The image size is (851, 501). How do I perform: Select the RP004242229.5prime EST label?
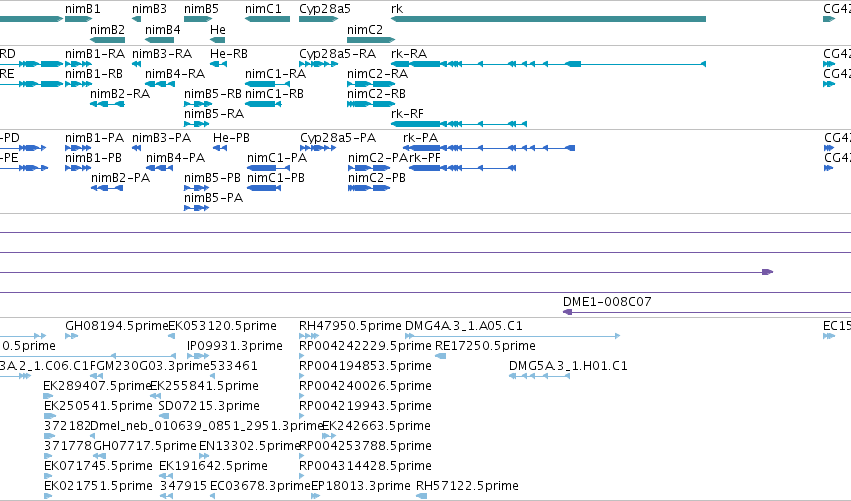click(x=365, y=346)
